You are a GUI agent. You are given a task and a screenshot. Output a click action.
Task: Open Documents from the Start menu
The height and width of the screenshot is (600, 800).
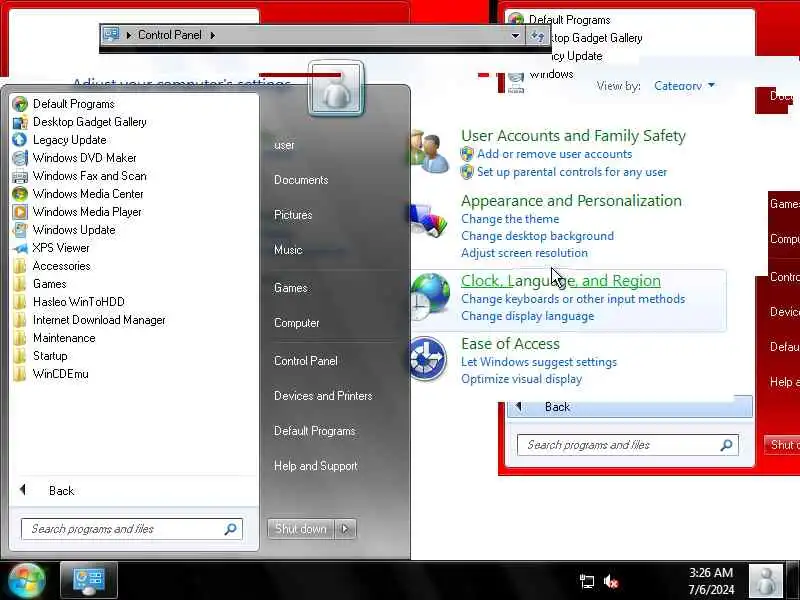click(301, 180)
